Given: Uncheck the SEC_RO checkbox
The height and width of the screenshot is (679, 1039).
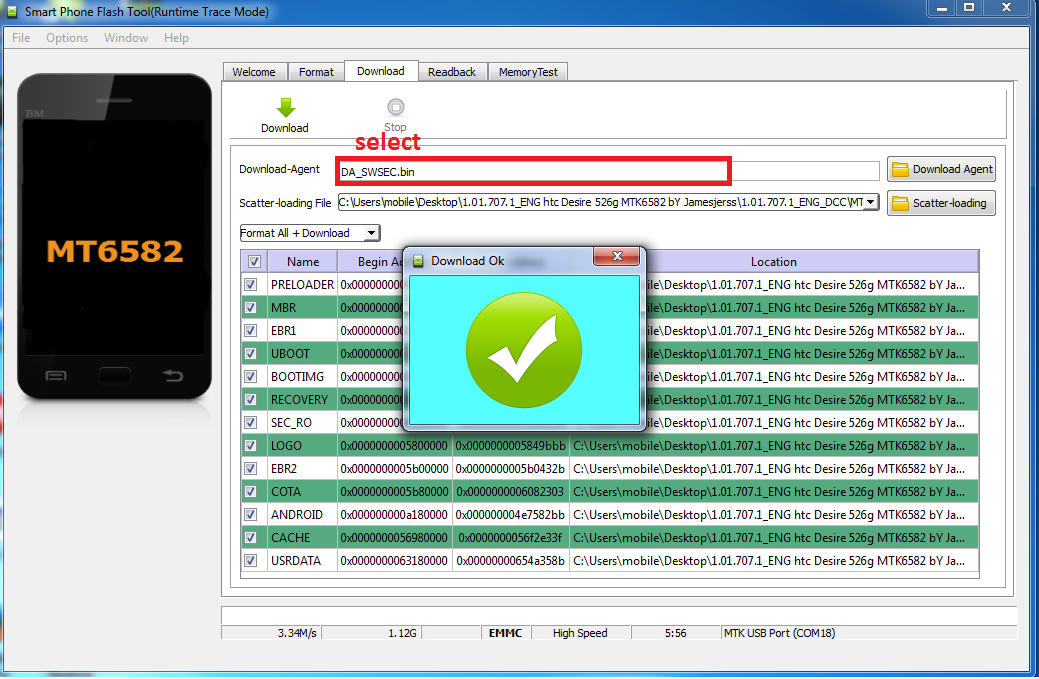Looking at the screenshot, I should coord(250,423).
